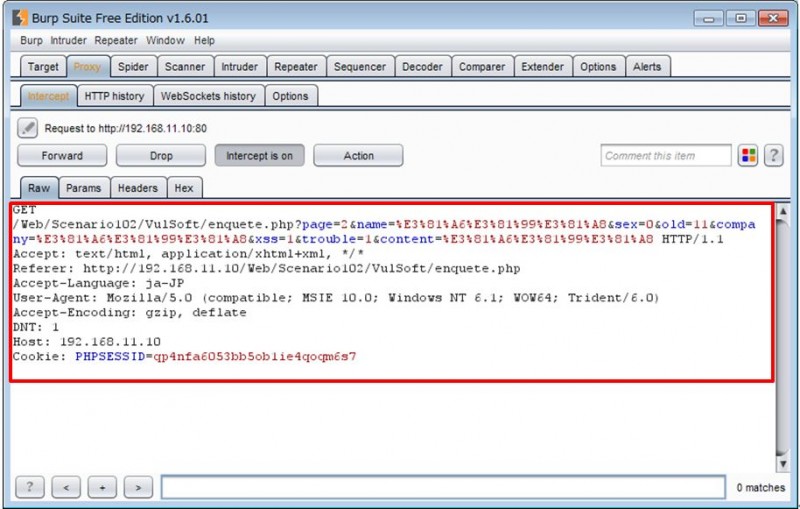This screenshot has width=800, height=509.
Task: Click the User-Agent header line
Action: coord(336,297)
